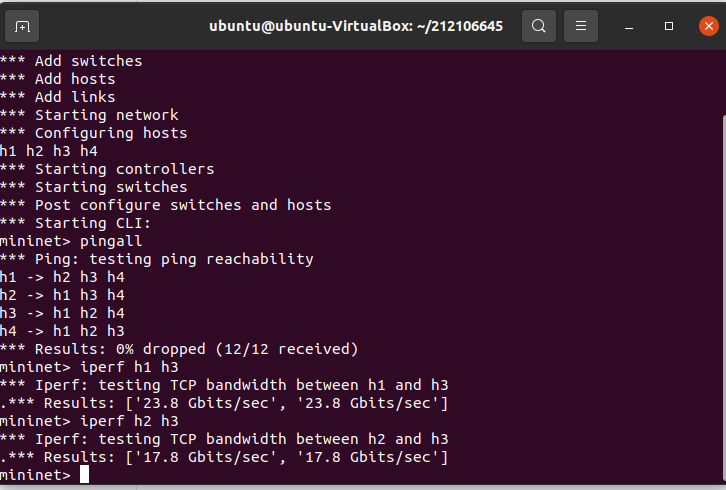
Task: Click the pingall command text
Action: [x=111, y=241]
